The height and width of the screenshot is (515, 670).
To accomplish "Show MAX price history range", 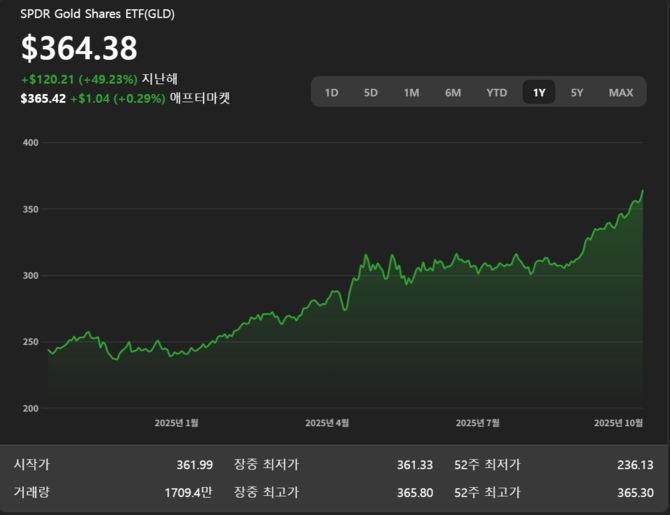I will 621,93.
